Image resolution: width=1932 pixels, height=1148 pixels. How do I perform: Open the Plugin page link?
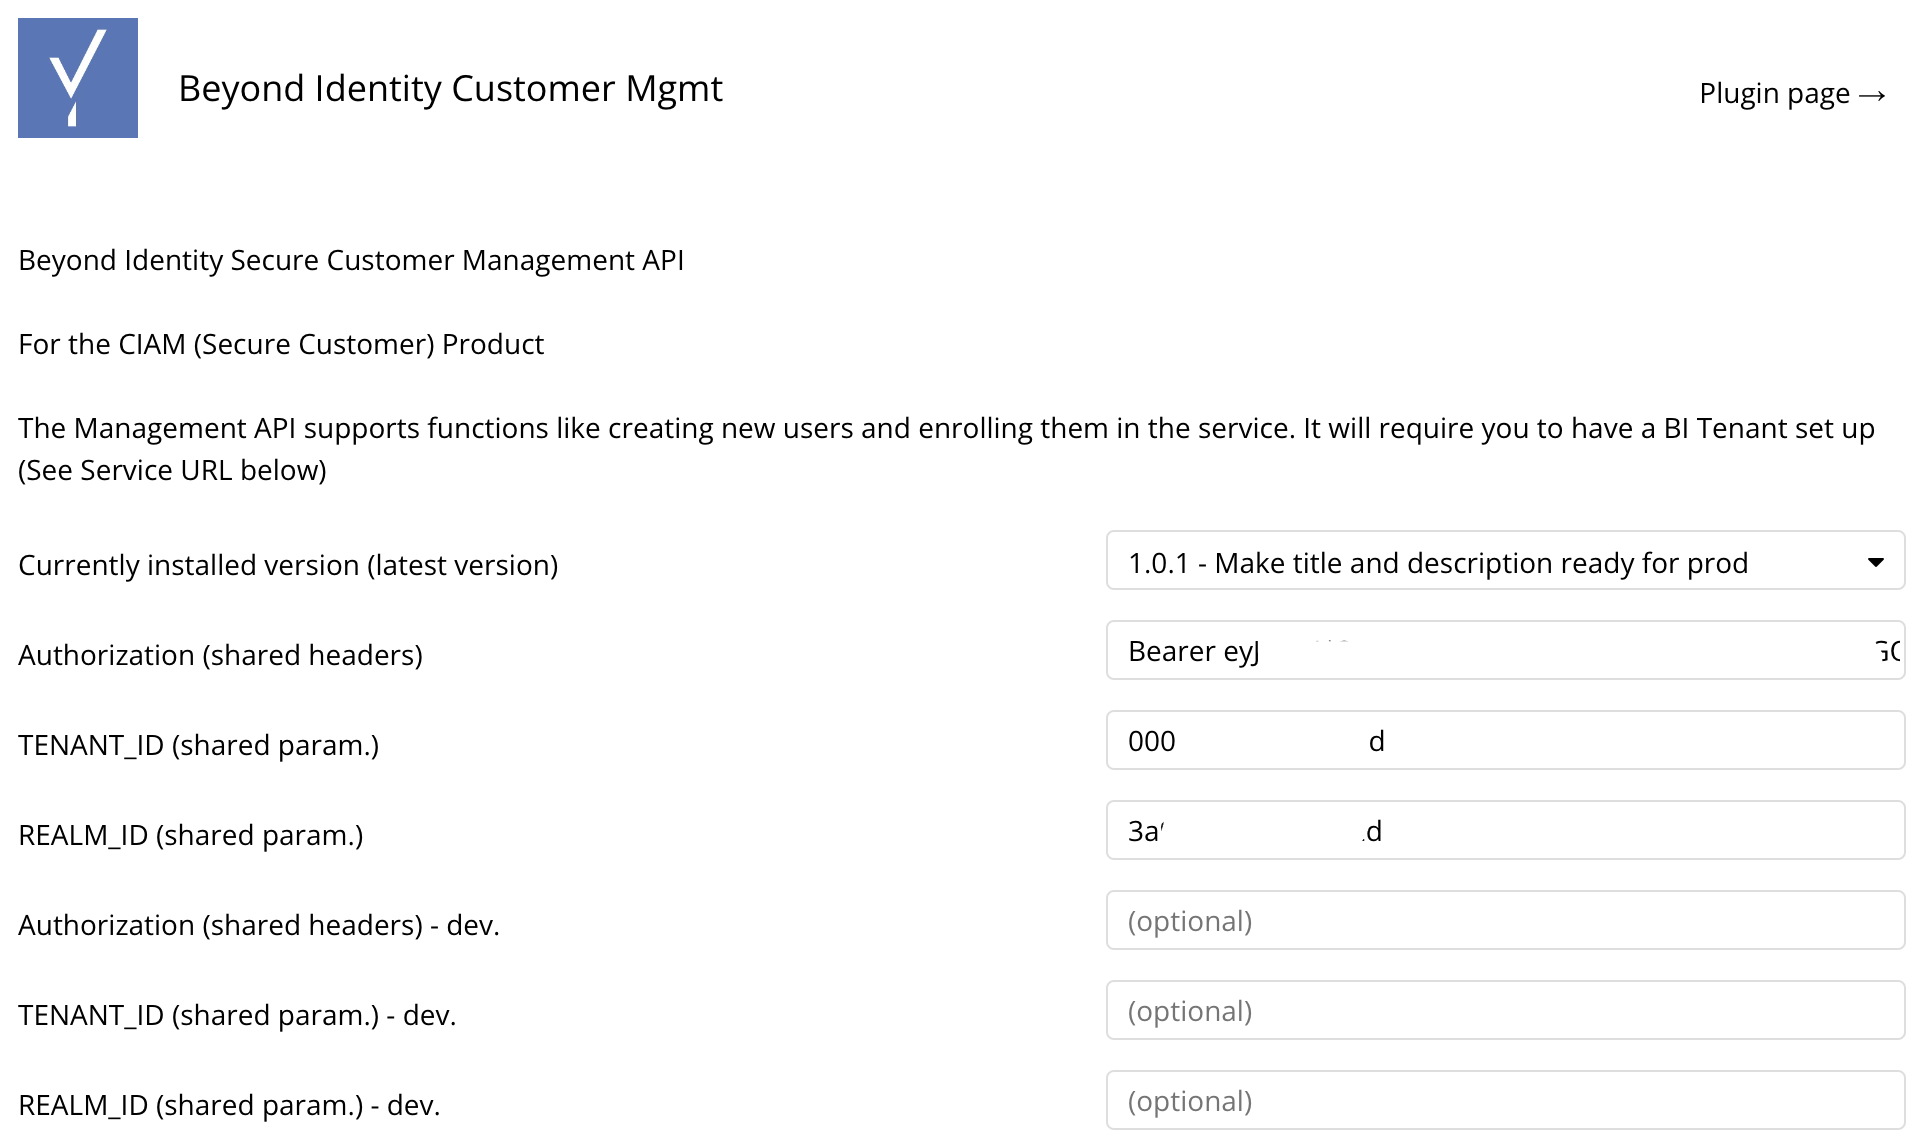pos(1793,94)
